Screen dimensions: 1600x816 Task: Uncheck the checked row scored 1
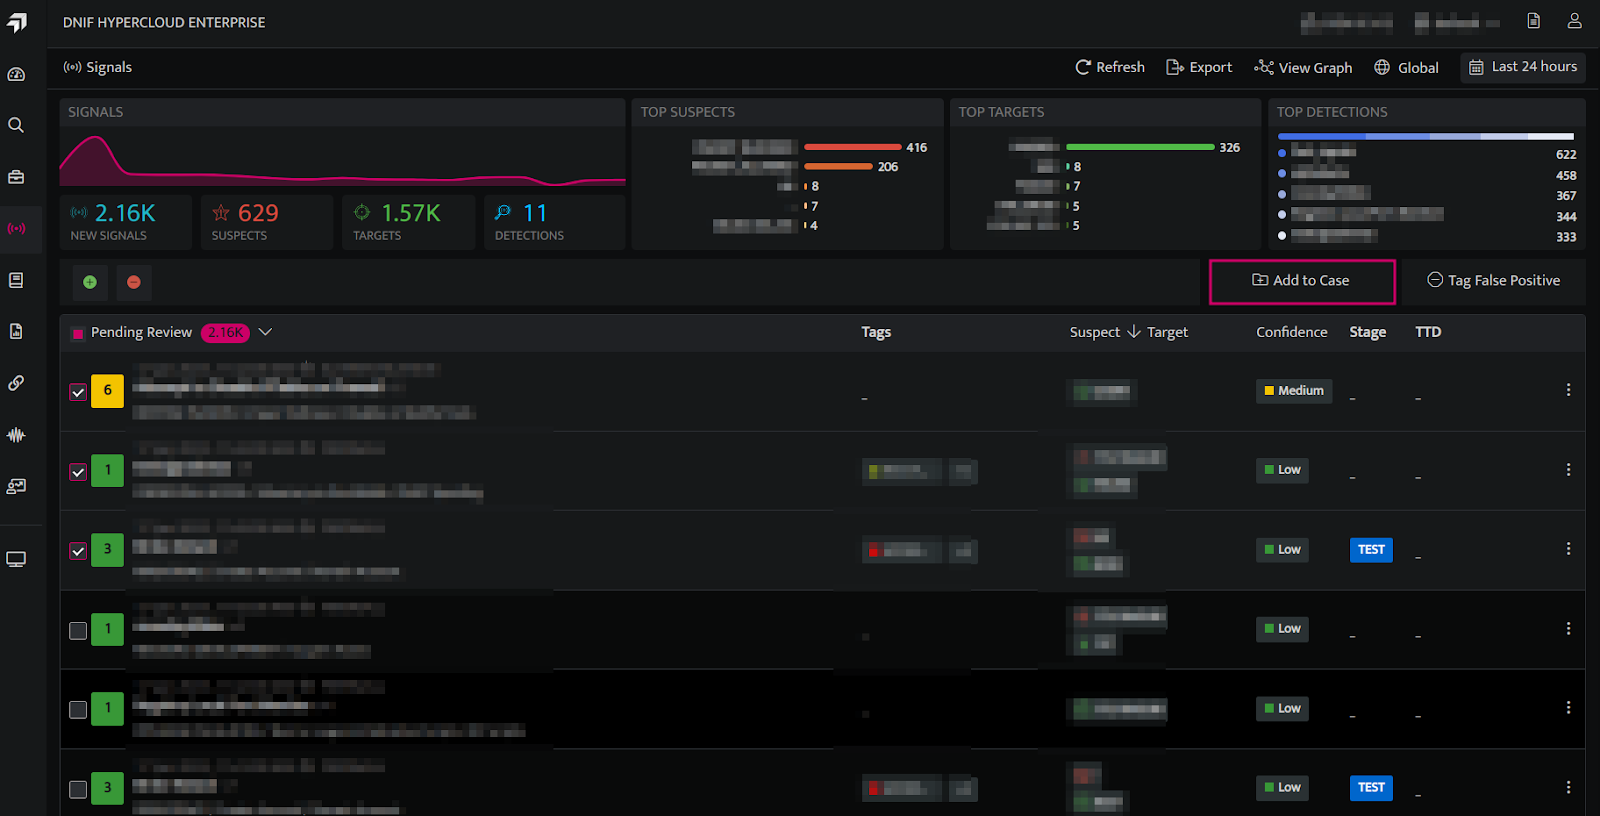[78, 471]
